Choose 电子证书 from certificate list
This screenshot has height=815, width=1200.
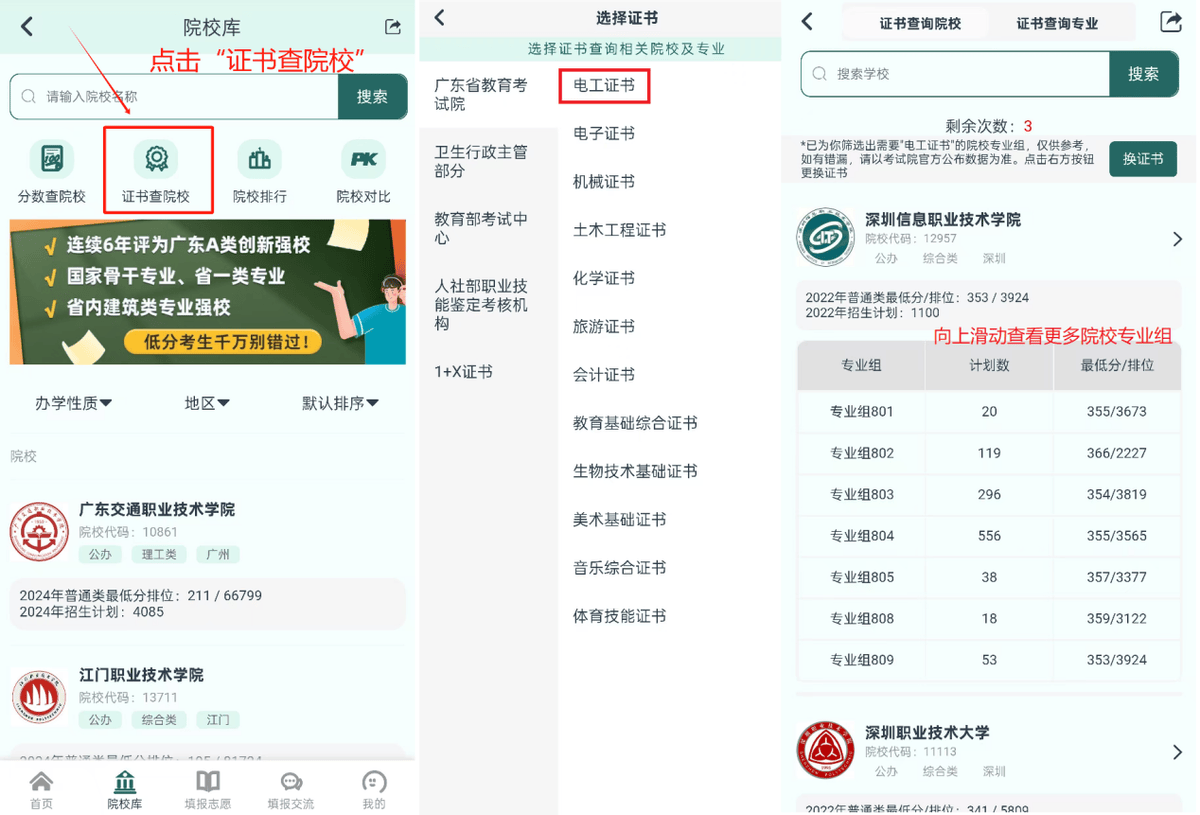(x=604, y=133)
